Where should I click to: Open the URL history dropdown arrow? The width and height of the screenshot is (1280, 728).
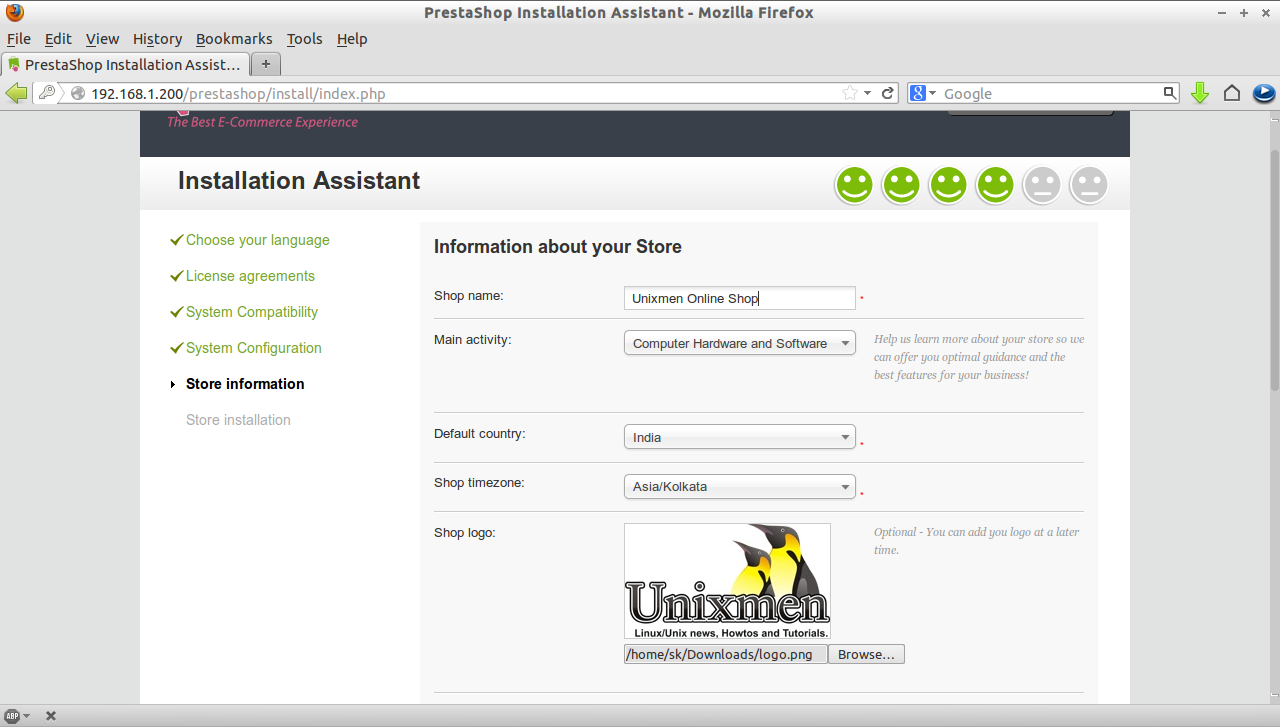(x=868, y=93)
